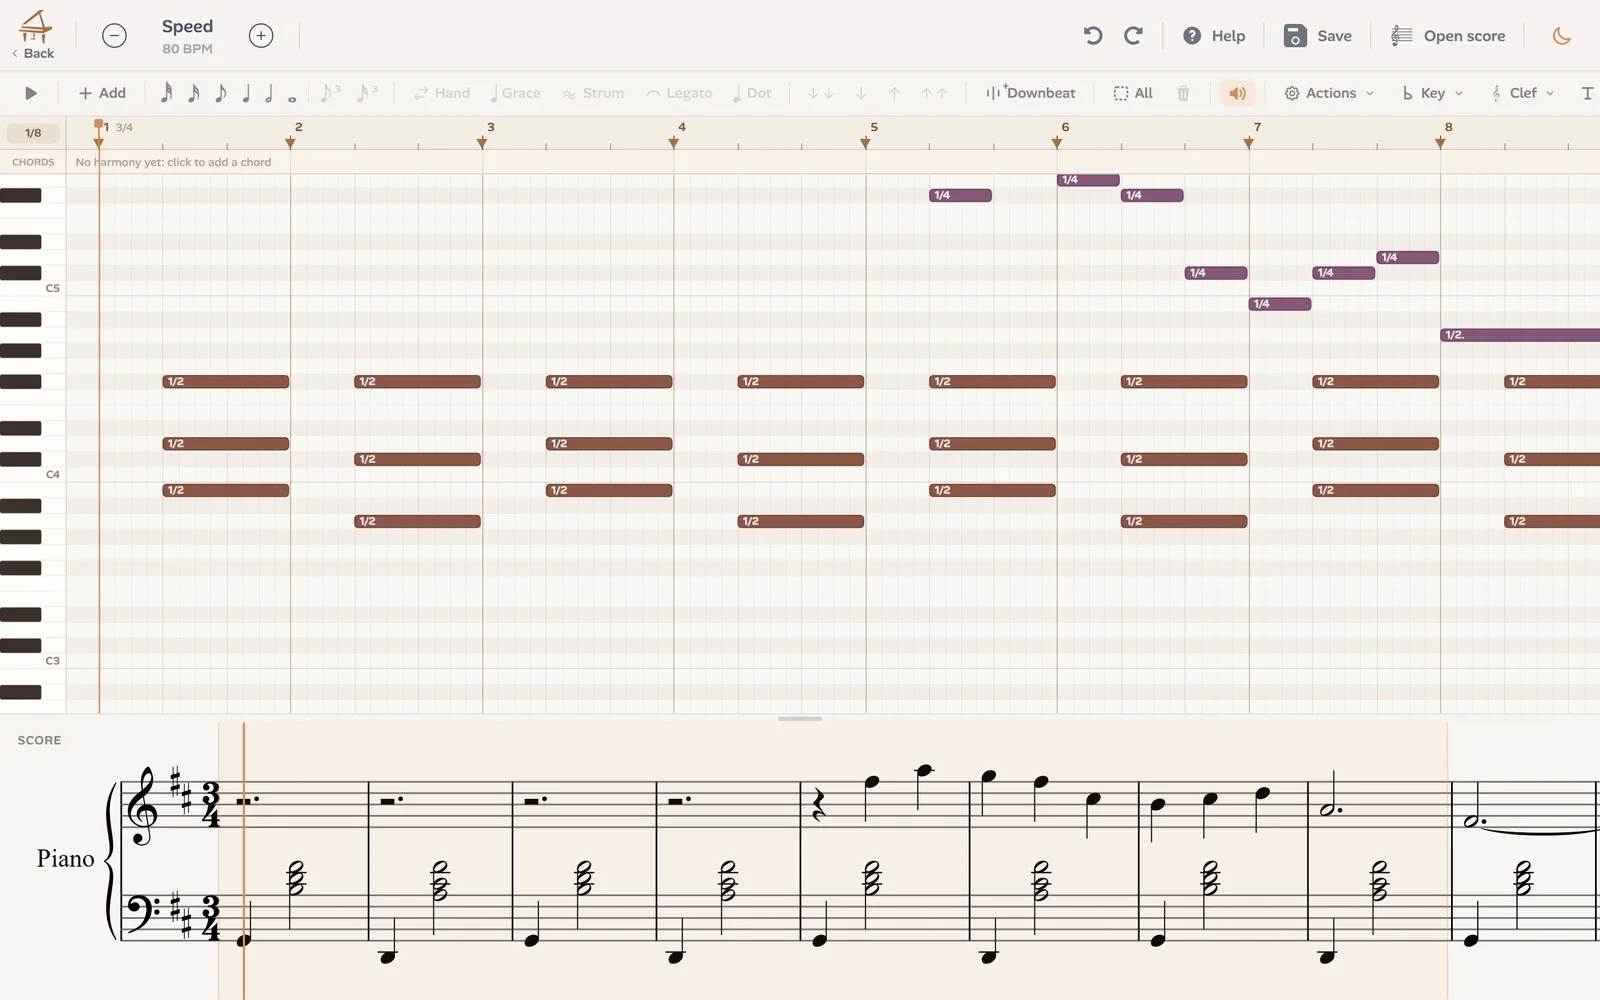Toggle the Dot option for notes
The width and height of the screenshot is (1600, 1000).
(x=752, y=93)
